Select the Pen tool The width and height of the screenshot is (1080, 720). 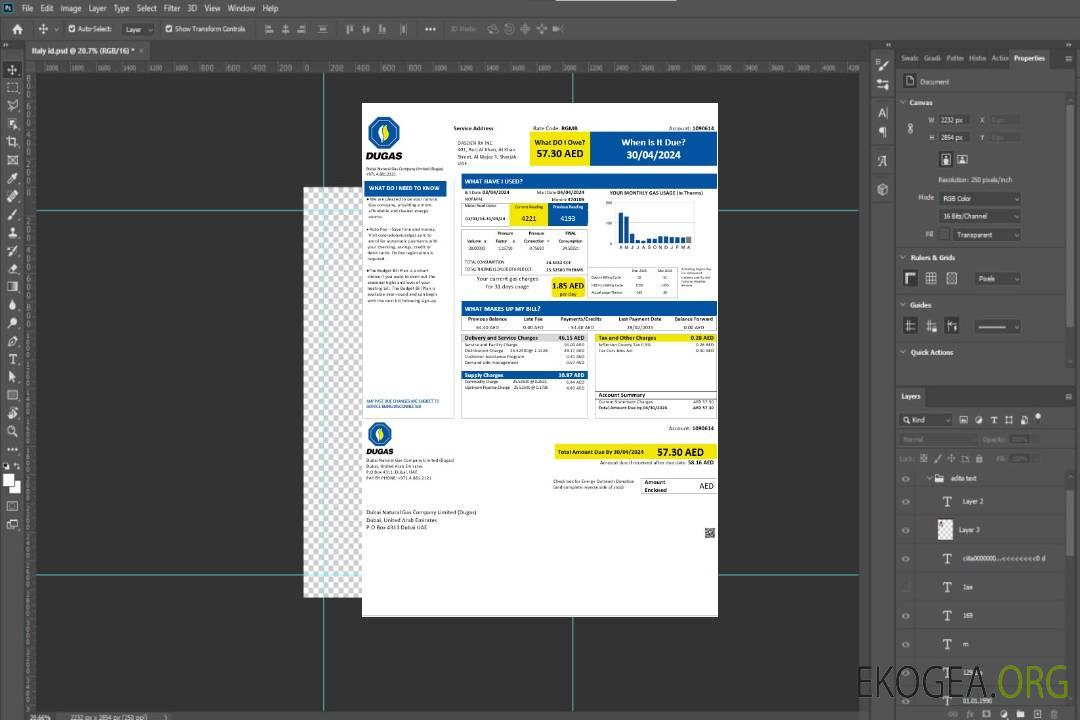[x=12, y=341]
